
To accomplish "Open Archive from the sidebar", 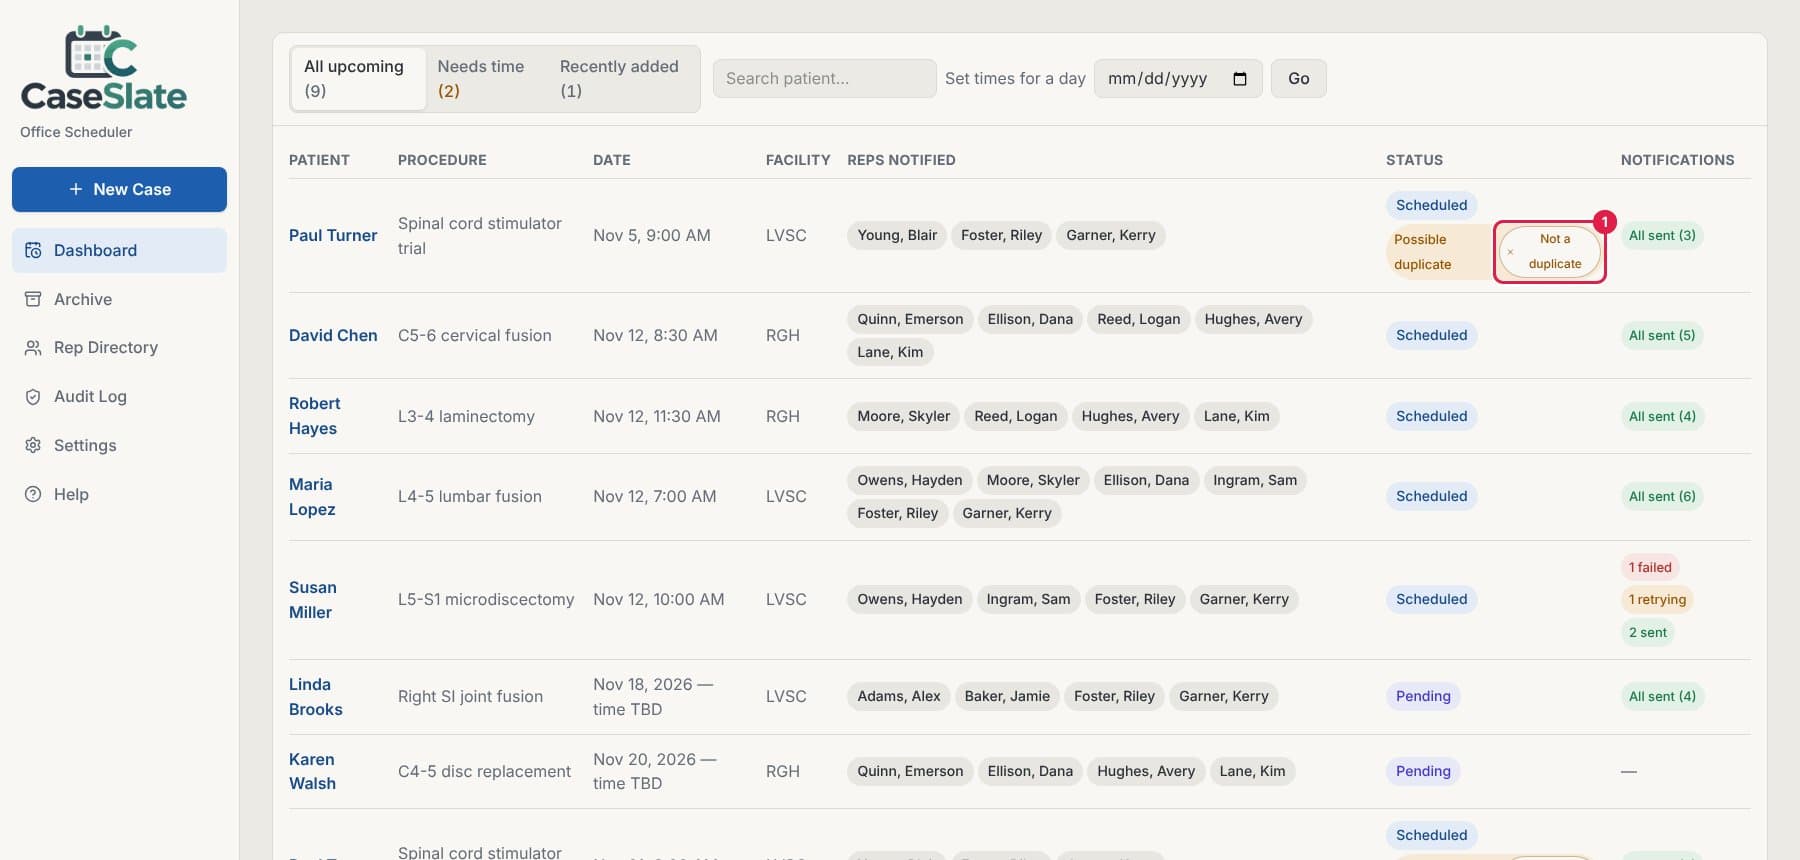I will tap(119, 299).
